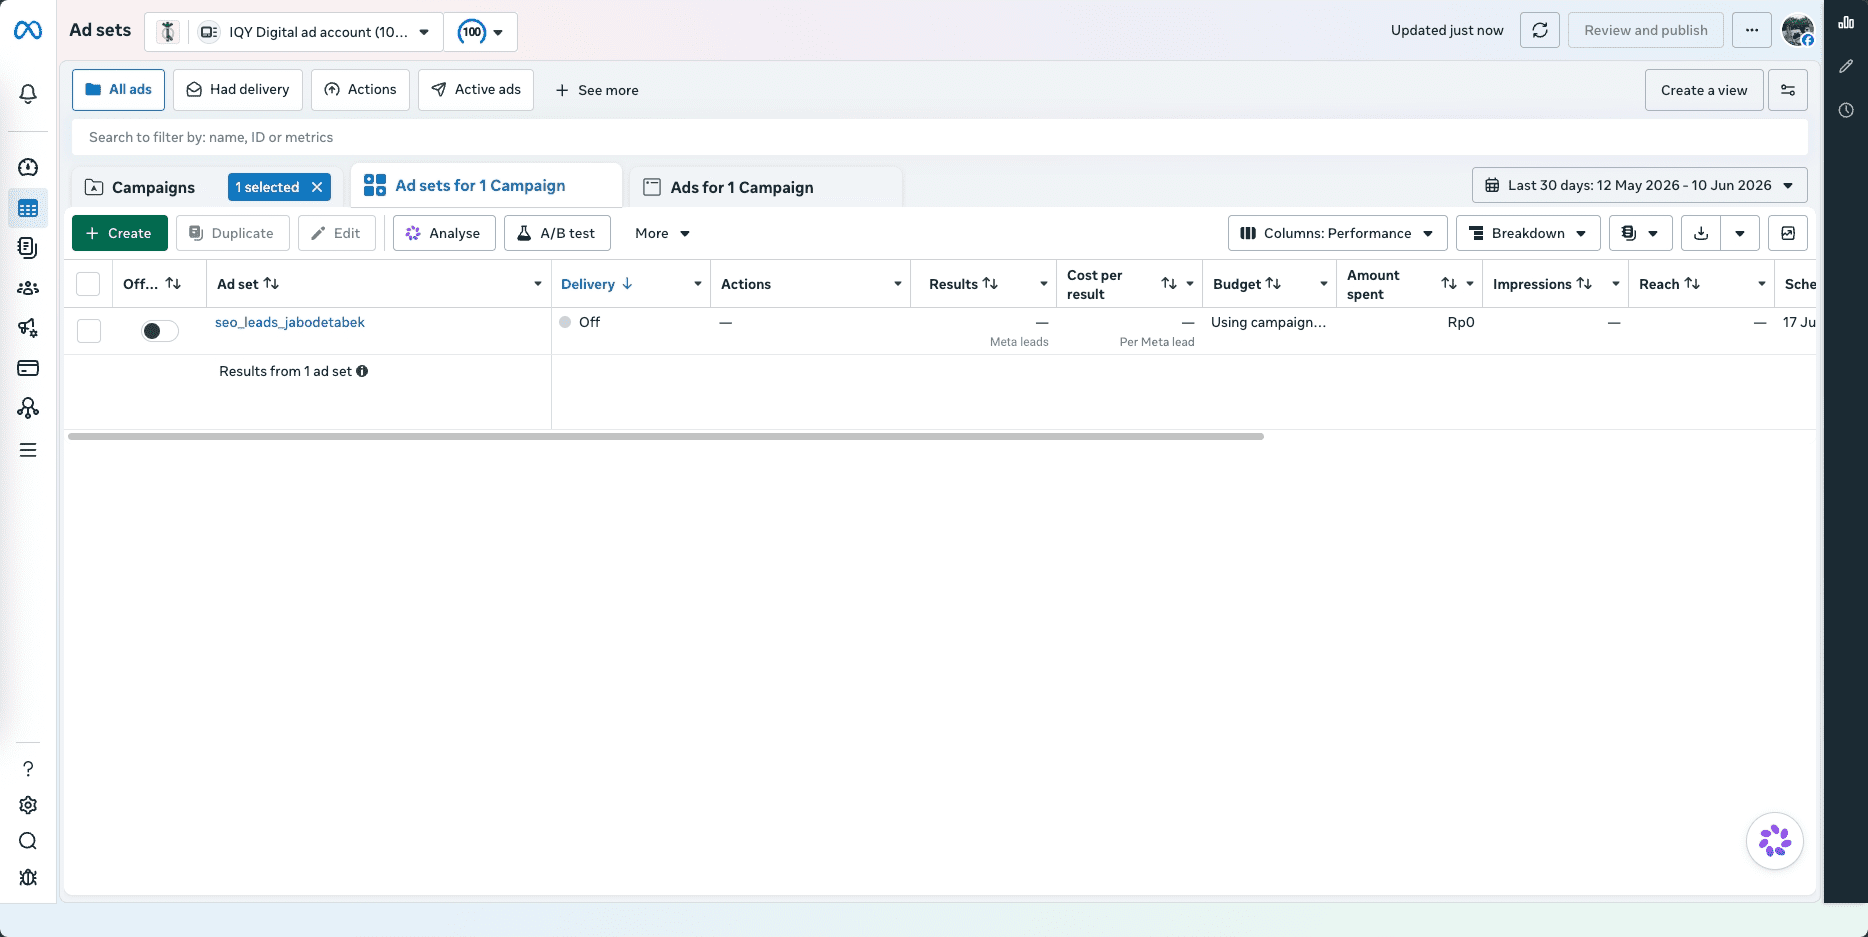Open Help question mark icon
1868x937 pixels.
28,769
